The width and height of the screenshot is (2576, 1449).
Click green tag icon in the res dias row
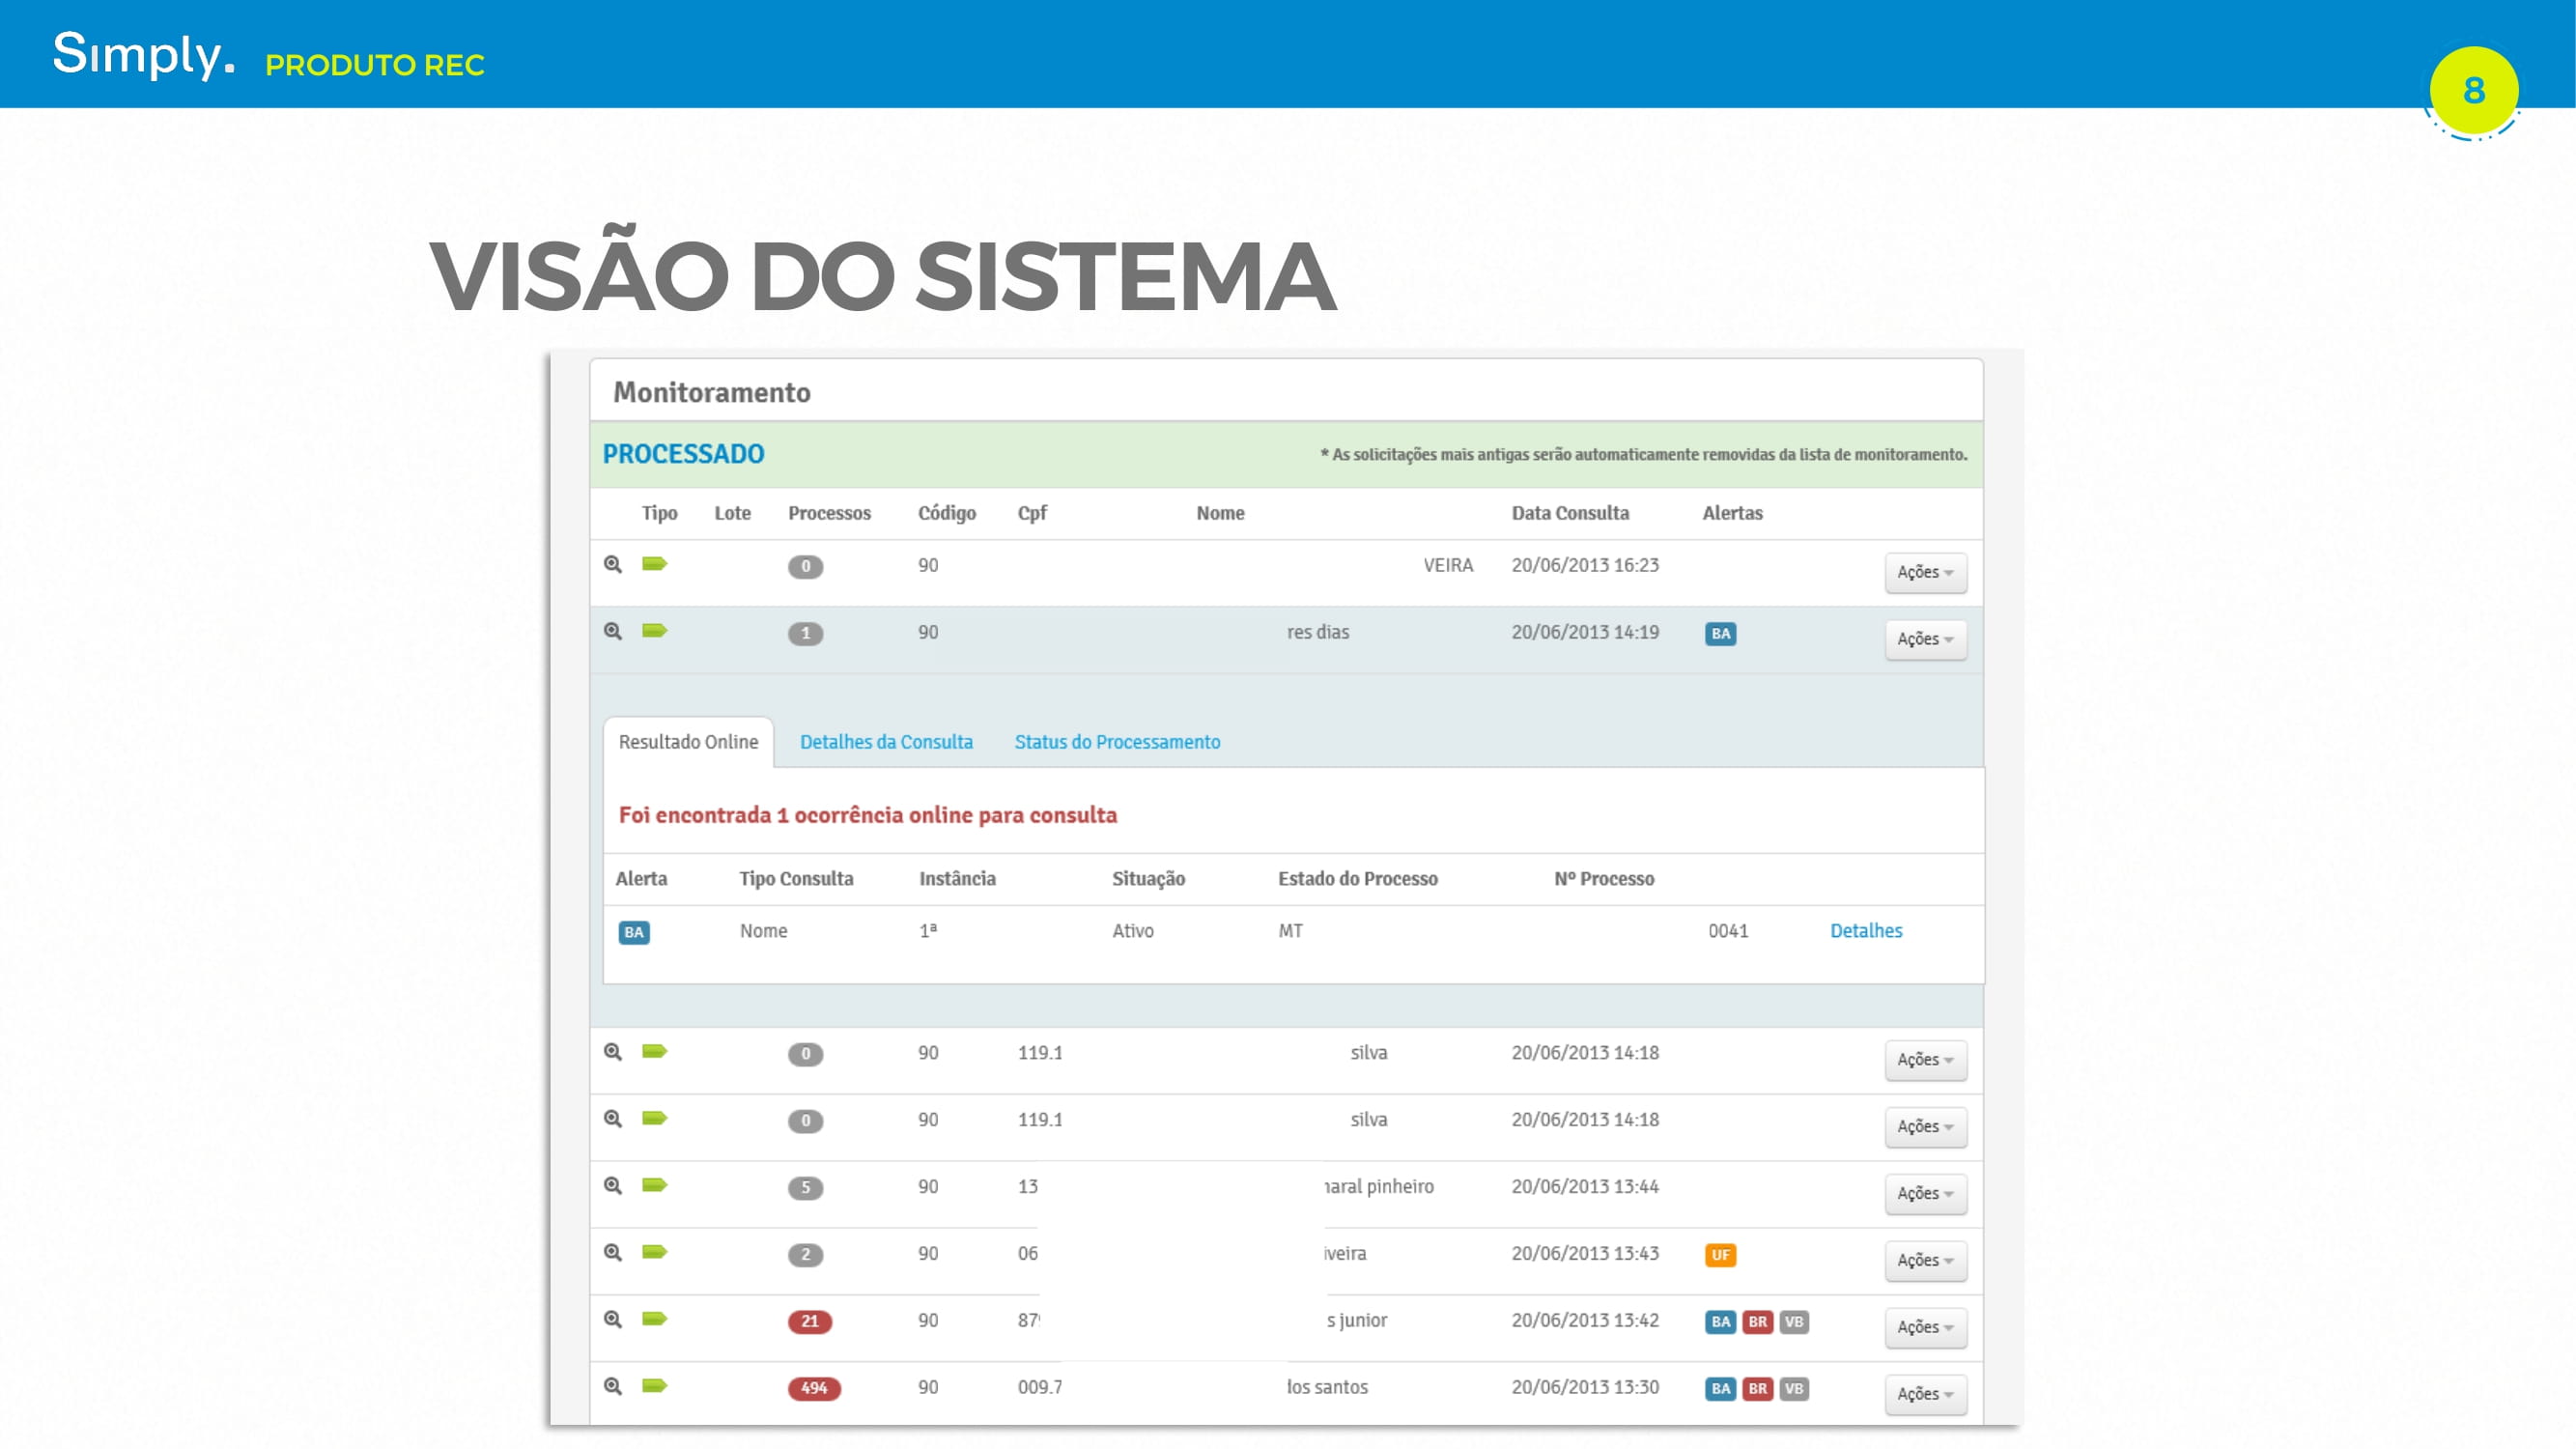[x=654, y=631]
